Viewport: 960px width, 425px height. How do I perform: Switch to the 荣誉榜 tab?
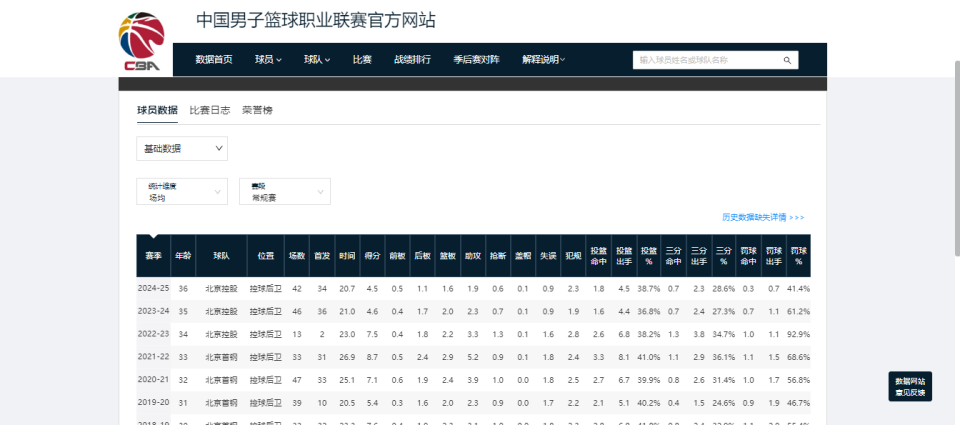(x=257, y=110)
